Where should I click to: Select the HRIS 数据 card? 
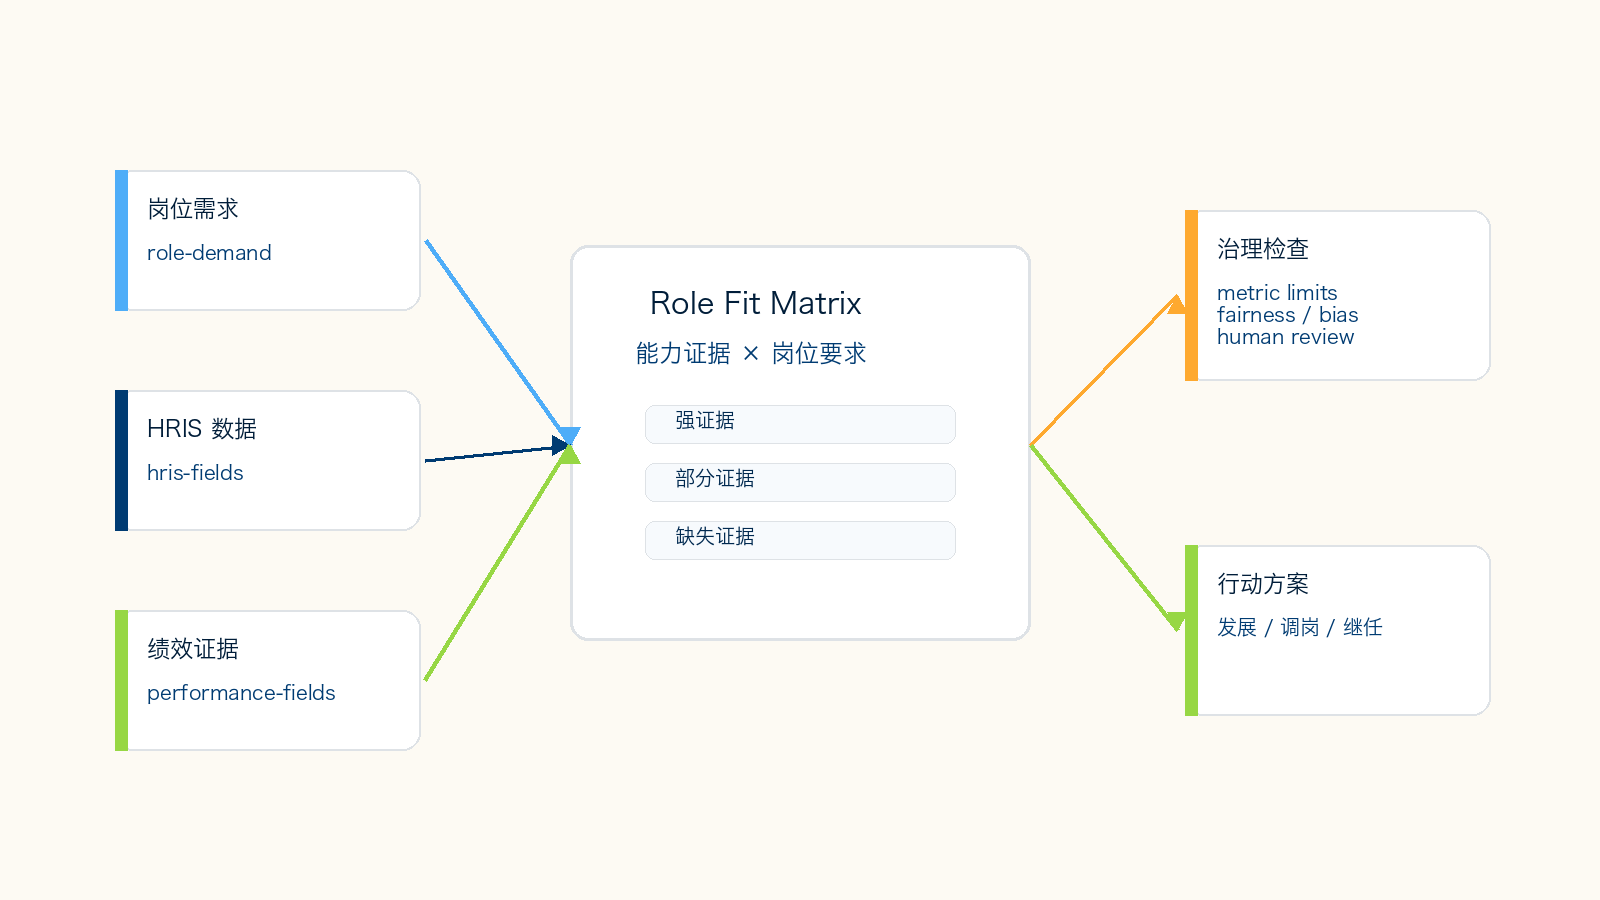click(x=268, y=460)
